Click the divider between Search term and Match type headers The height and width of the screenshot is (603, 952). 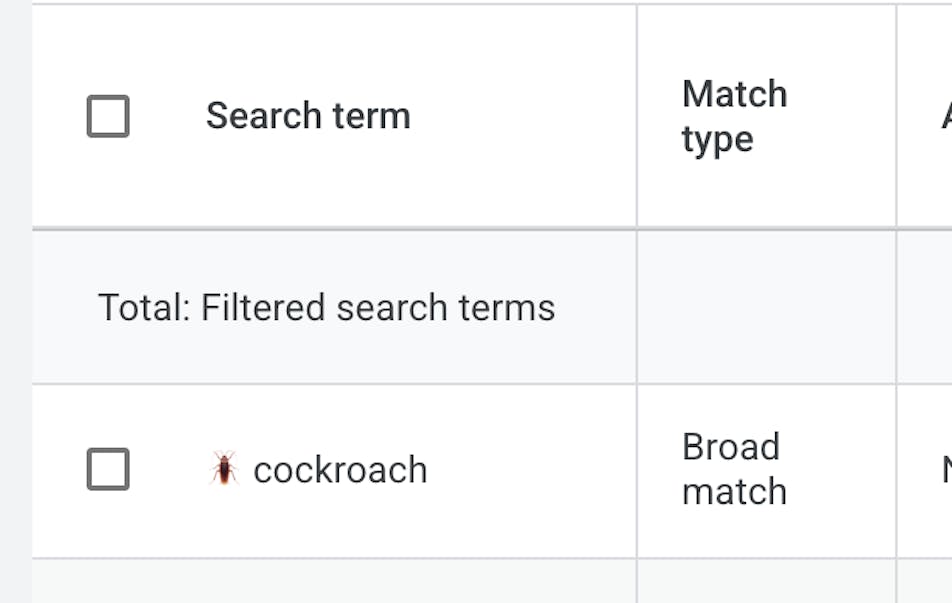tap(637, 116)
